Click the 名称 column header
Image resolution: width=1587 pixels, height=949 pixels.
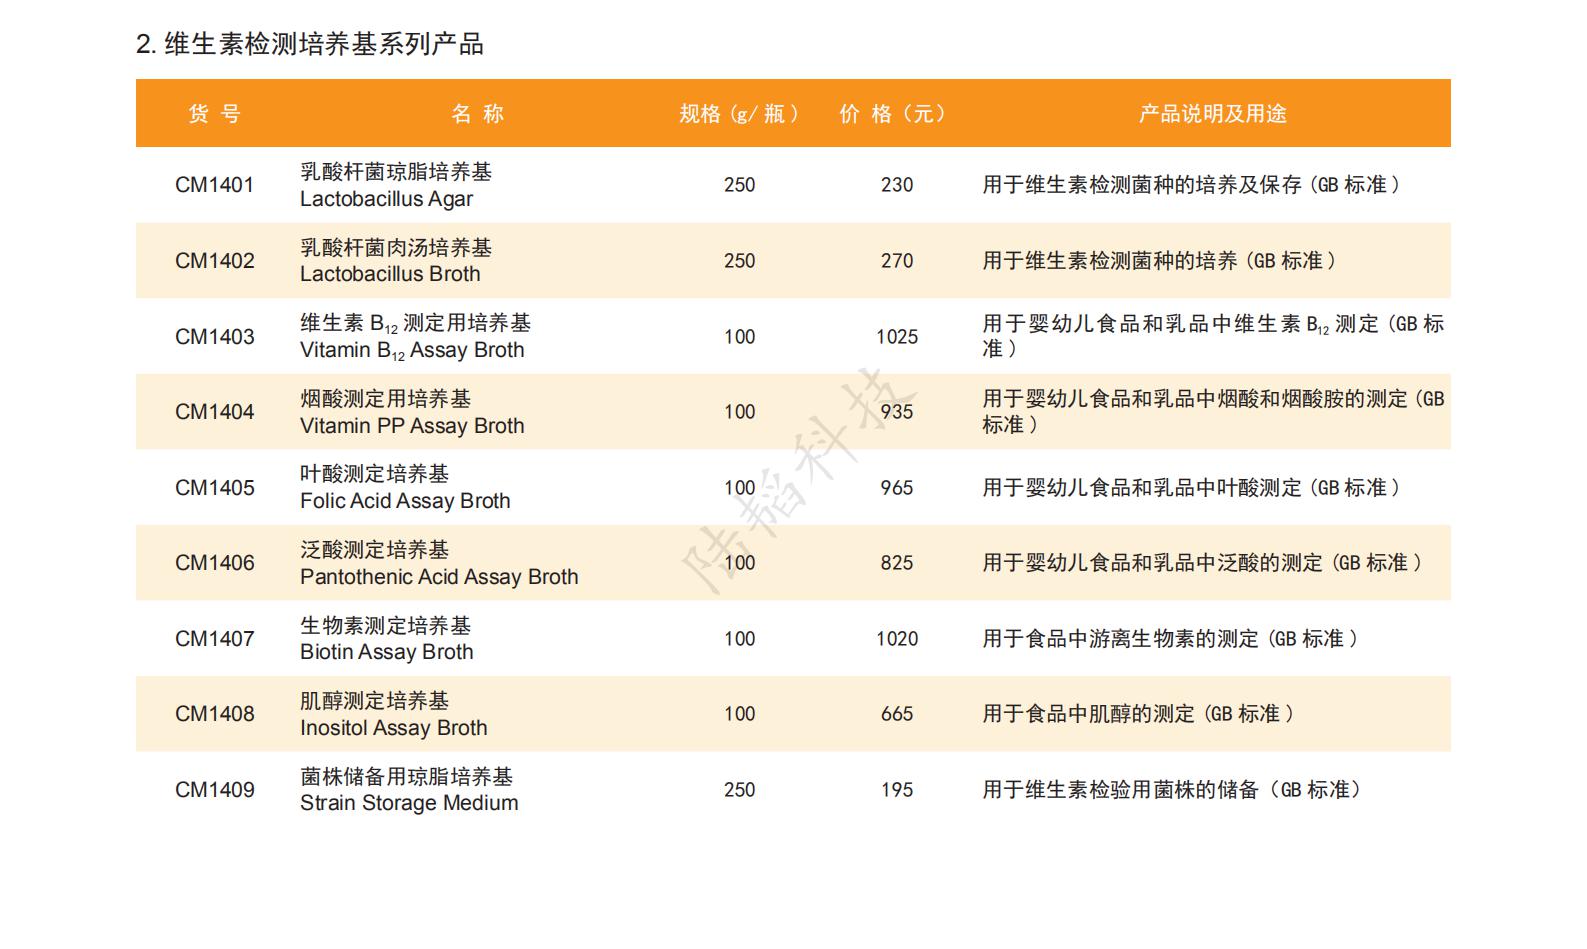[x=477, y=114]
